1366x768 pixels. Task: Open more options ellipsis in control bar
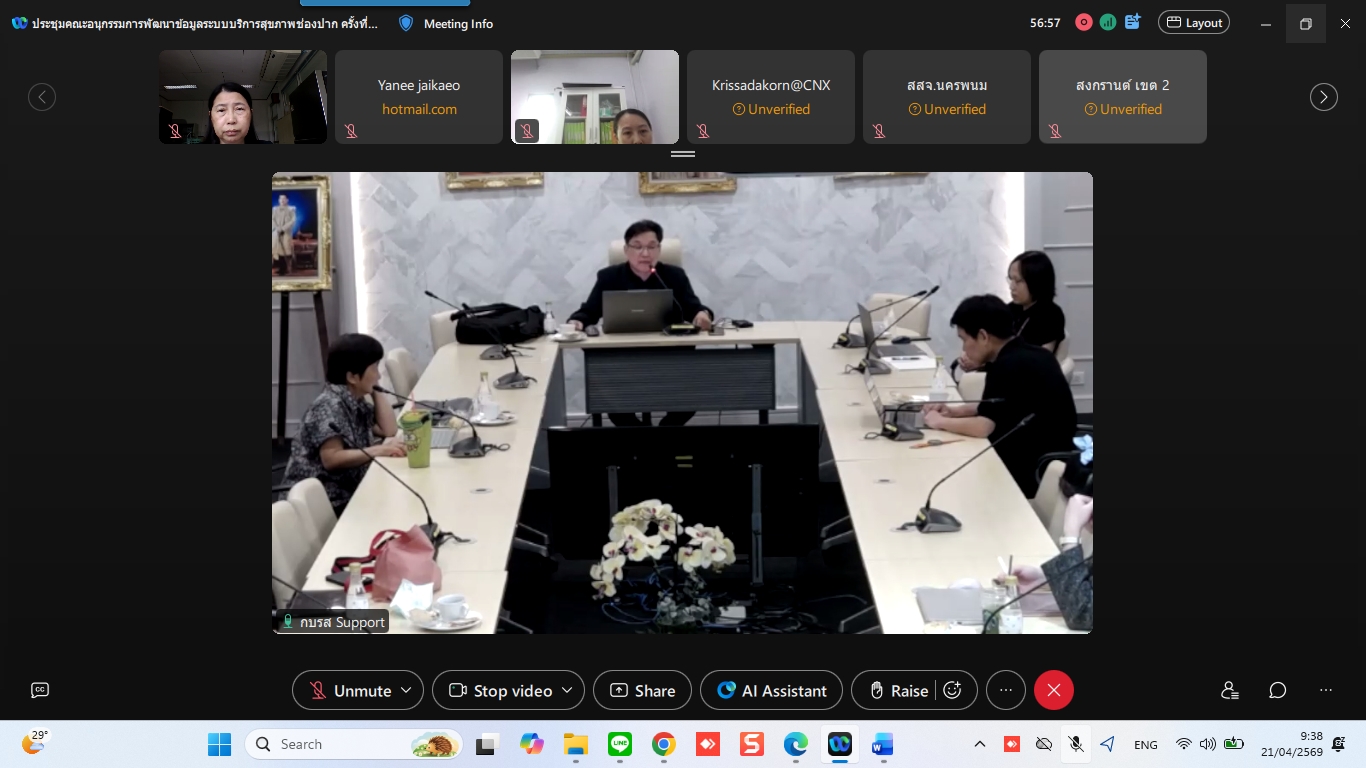point(1006,690)
